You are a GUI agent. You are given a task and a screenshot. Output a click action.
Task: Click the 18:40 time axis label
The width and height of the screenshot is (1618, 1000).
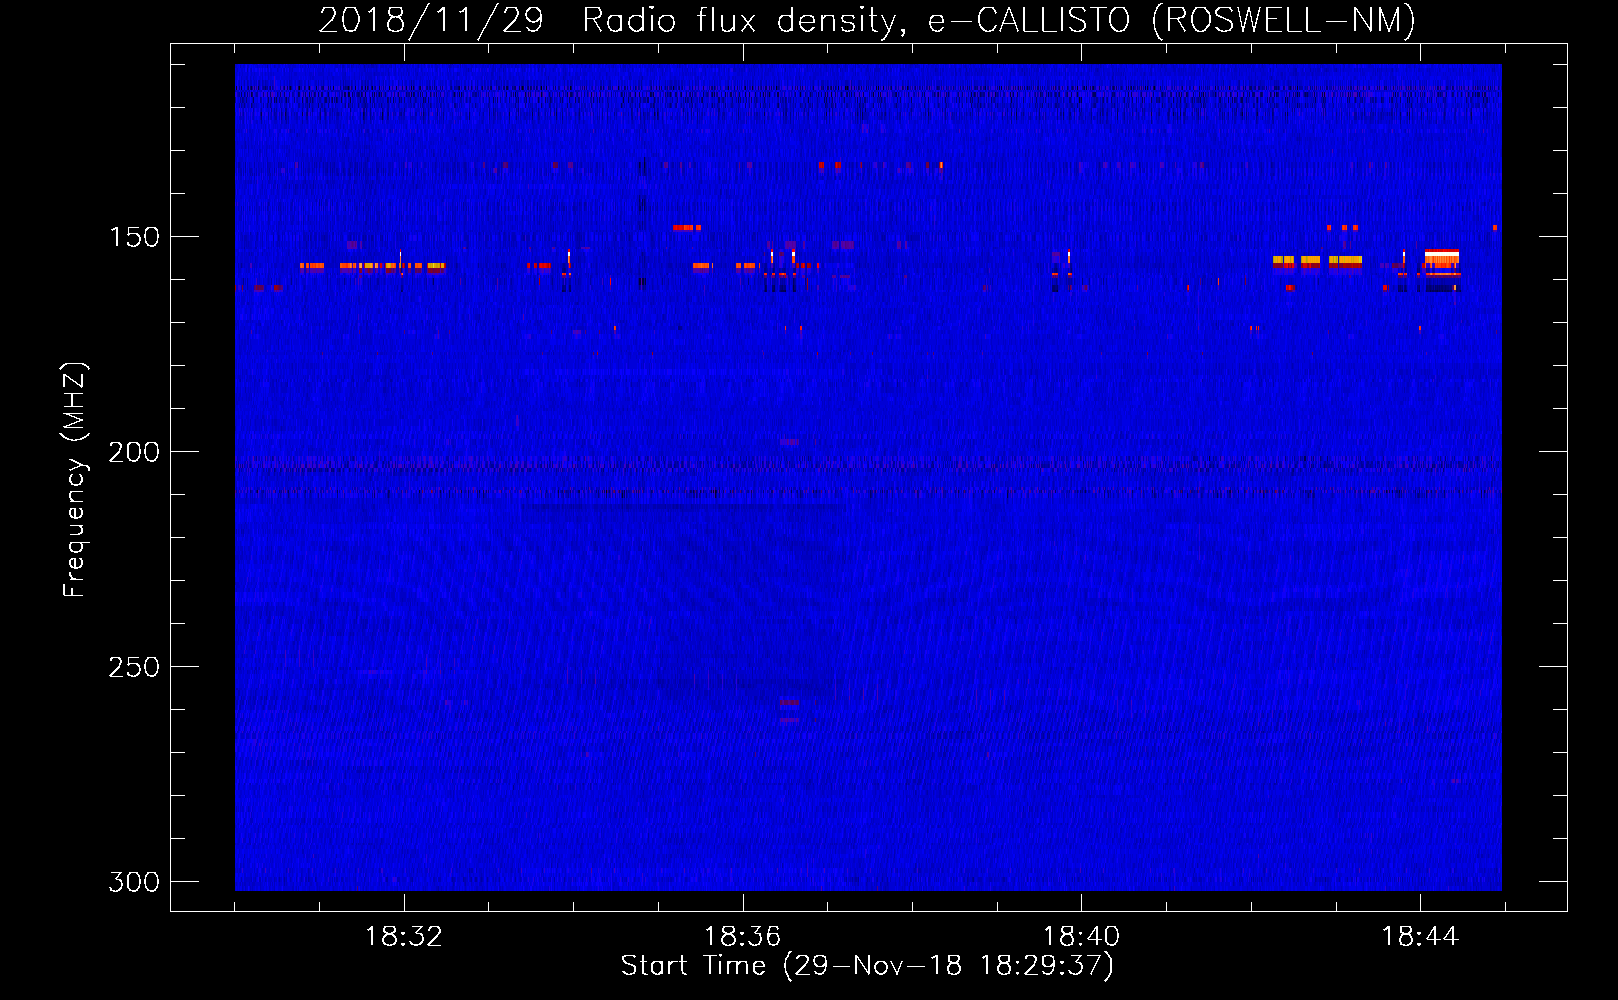[1082, 937]
